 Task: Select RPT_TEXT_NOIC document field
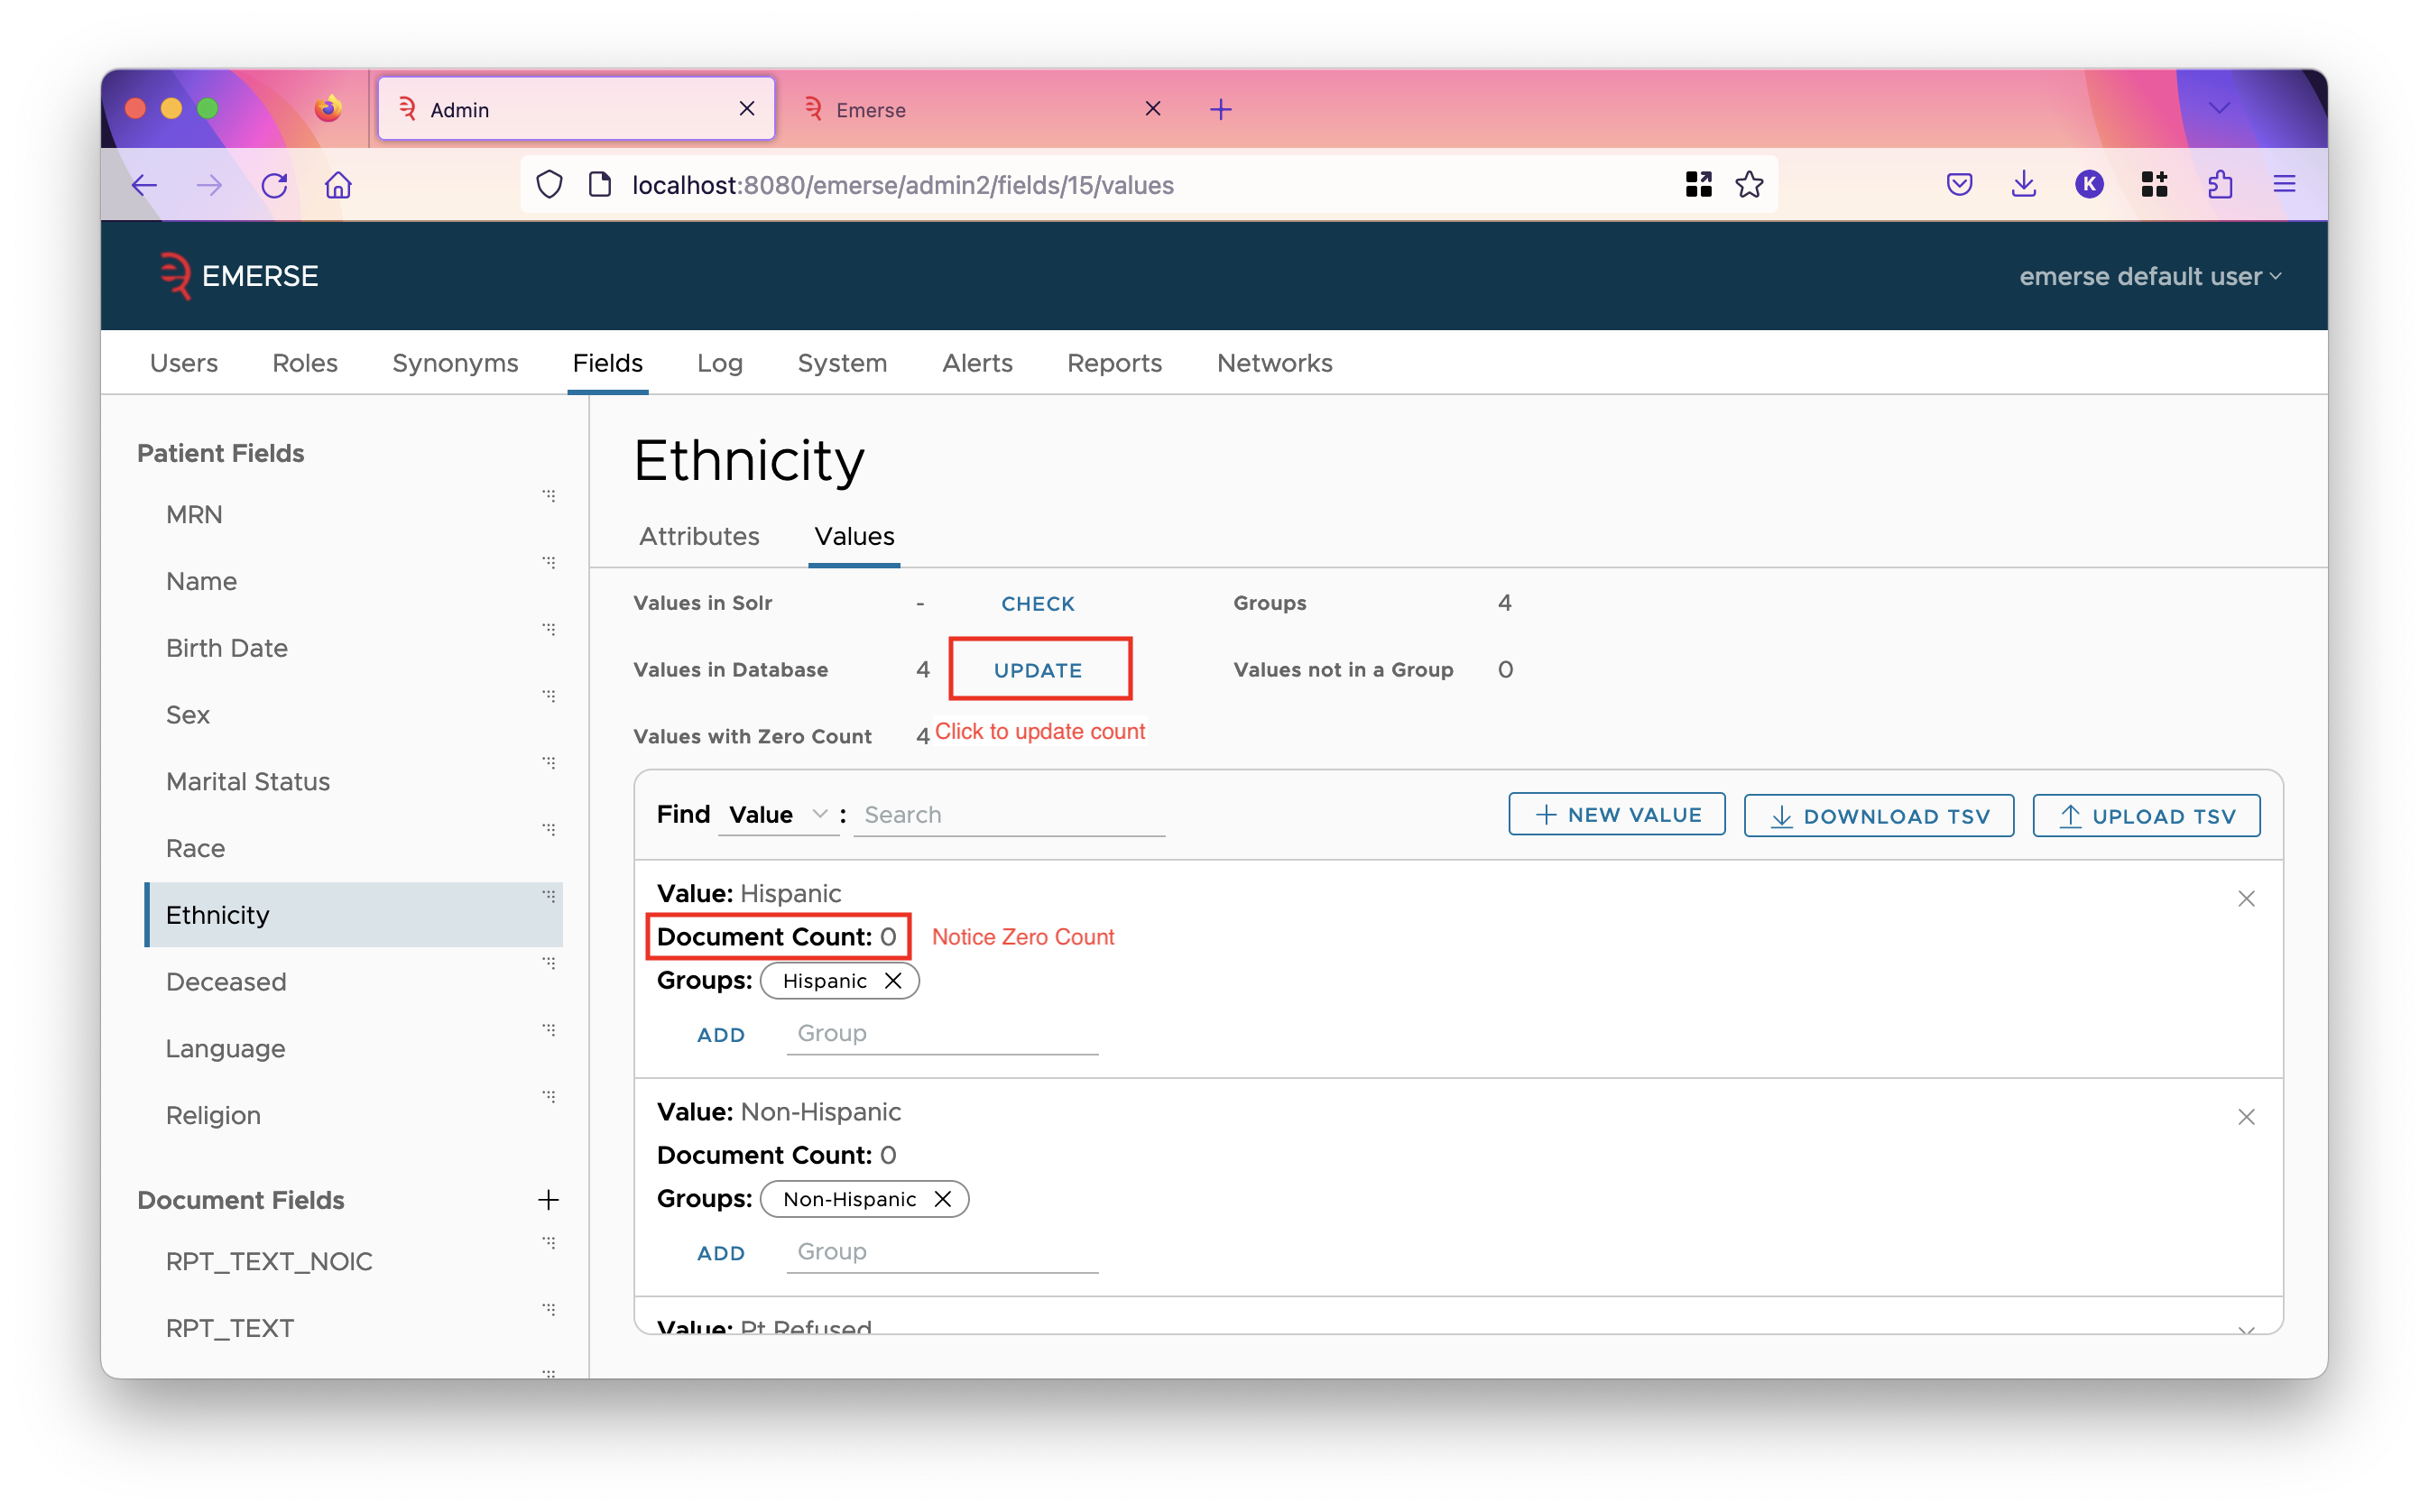coord(354,1262)
